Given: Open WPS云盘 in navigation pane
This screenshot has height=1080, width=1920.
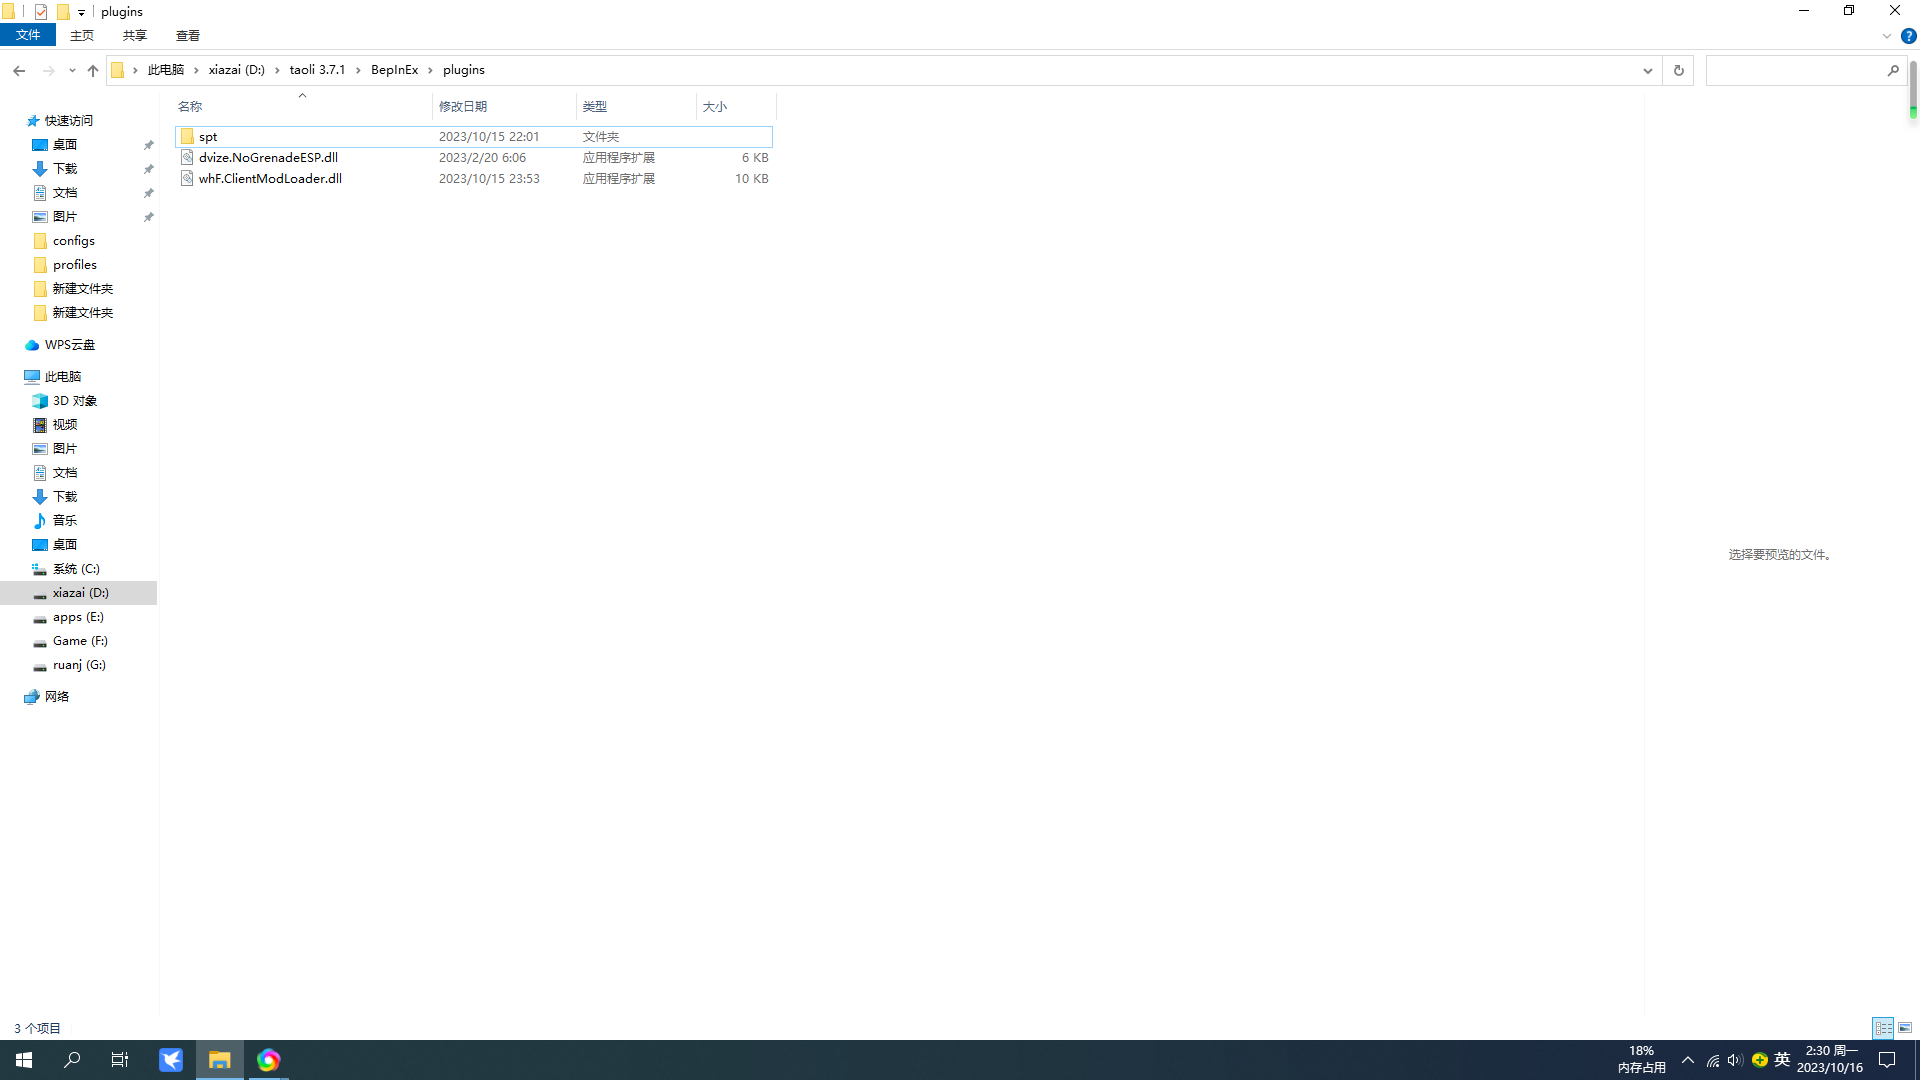Looking at the screenshot, I should point(69,344).
